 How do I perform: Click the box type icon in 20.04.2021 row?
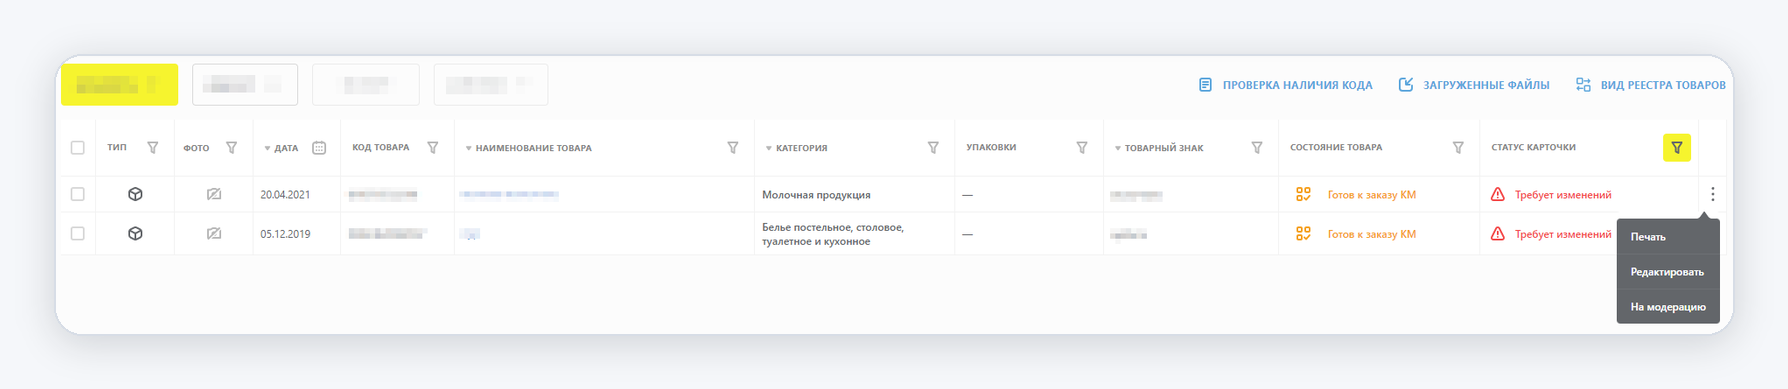(135, 194)
